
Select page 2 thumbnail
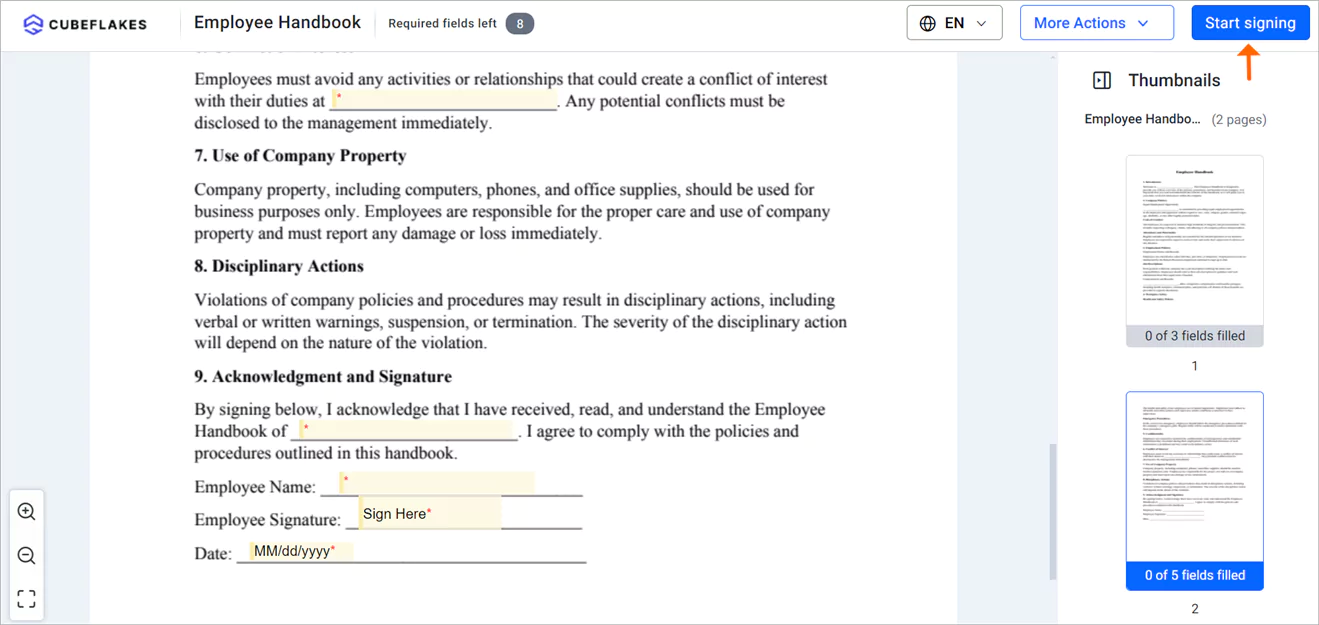coord(1195,490)
